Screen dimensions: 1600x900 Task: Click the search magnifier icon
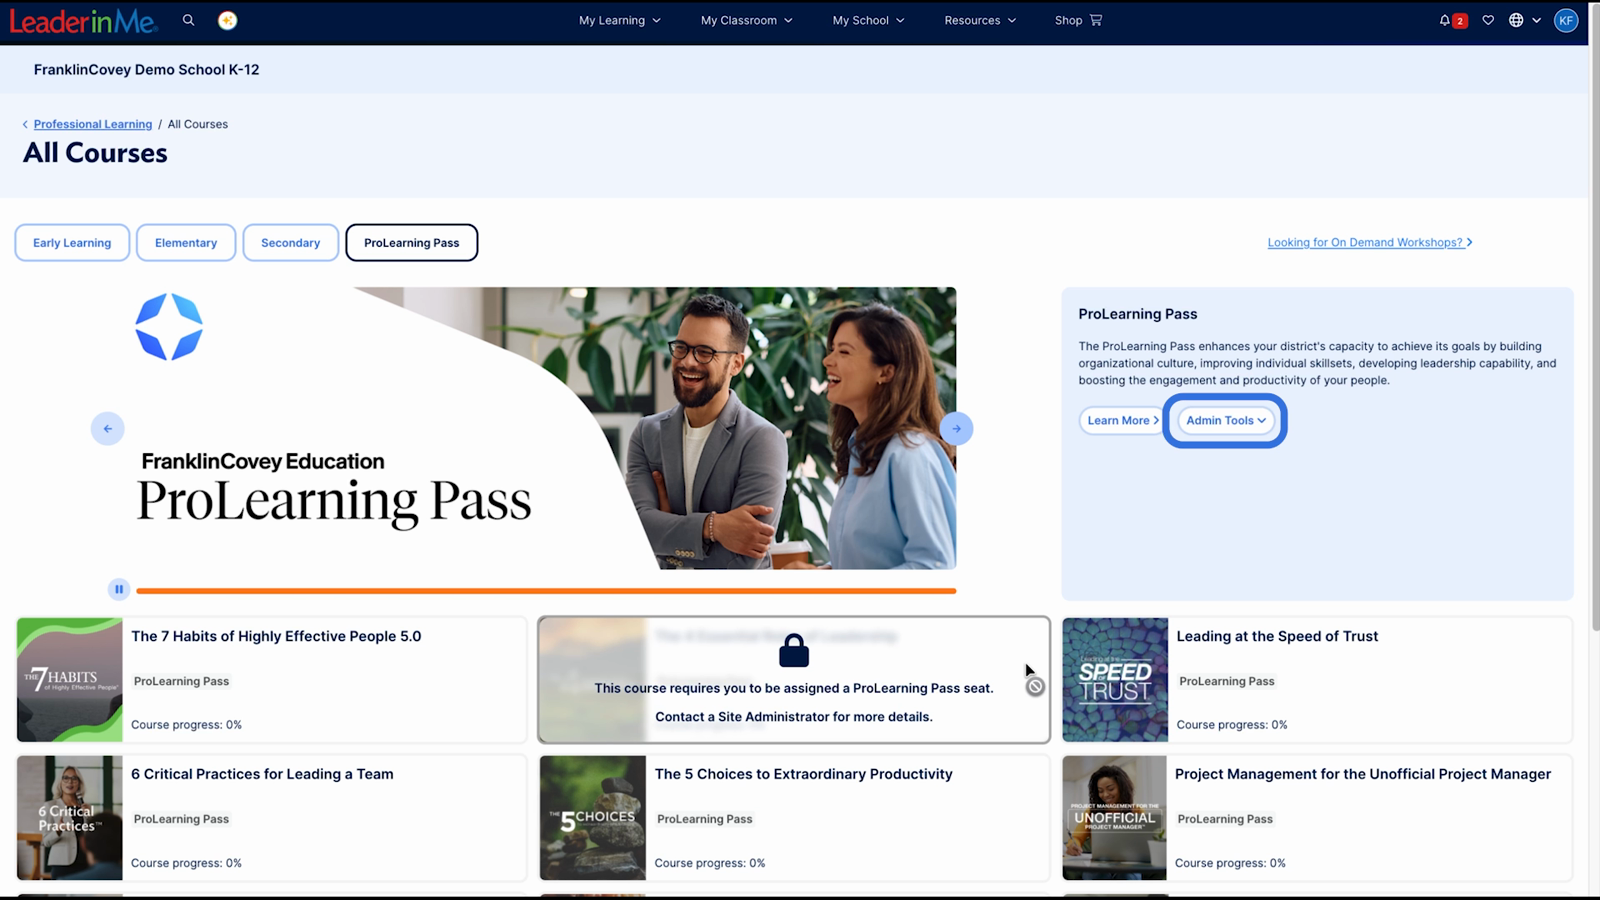(x=188, y=20)
